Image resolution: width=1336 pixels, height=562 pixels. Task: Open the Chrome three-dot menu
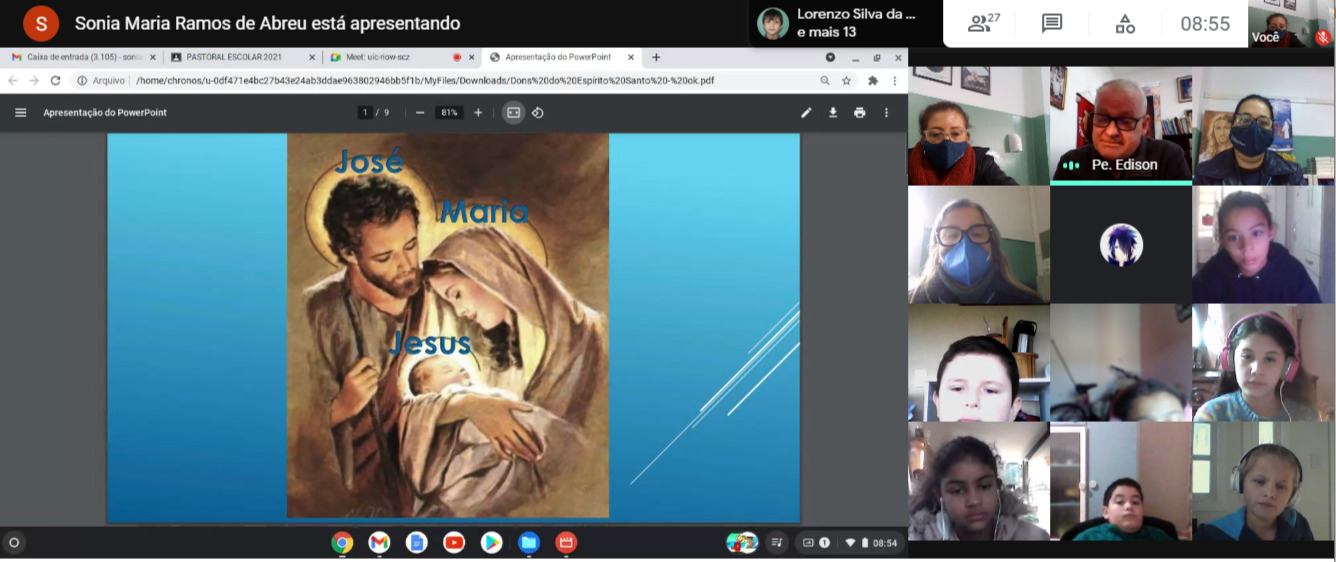pyautogui.click(x=894, y=81)
